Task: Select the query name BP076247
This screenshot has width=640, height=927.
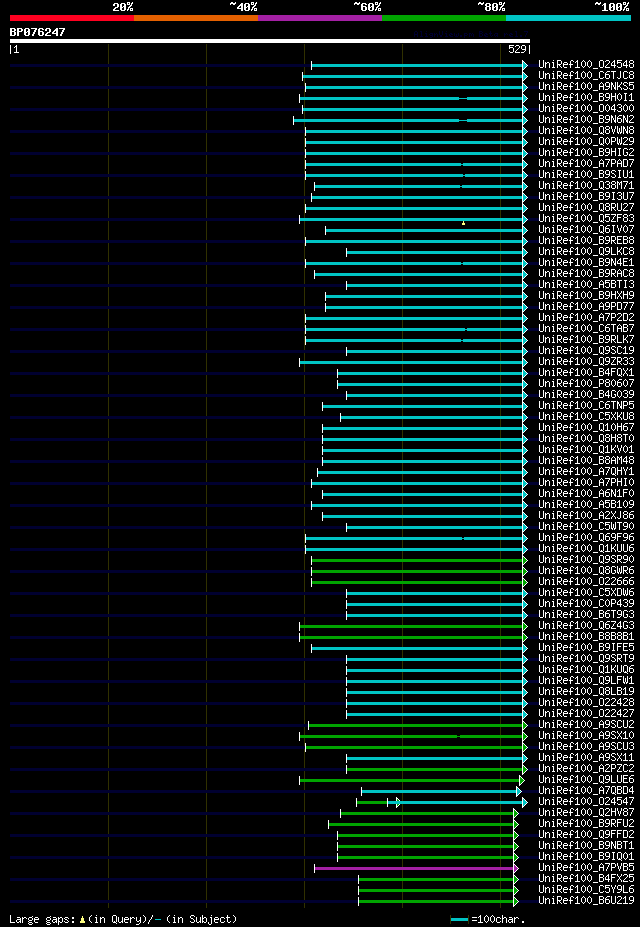Action: point(37,32)
